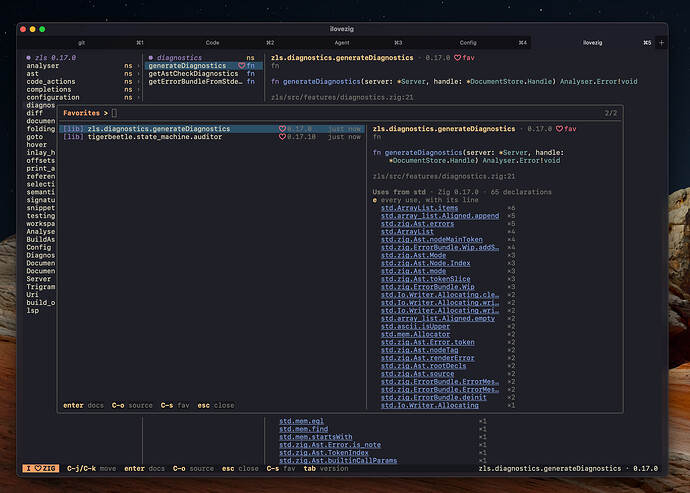Image resolution: width=690 pixels, height=493 pixels.
Task: Toggle heart on tigerbeetle.state_machine.auditor favorite
Action: coord(283,137)
